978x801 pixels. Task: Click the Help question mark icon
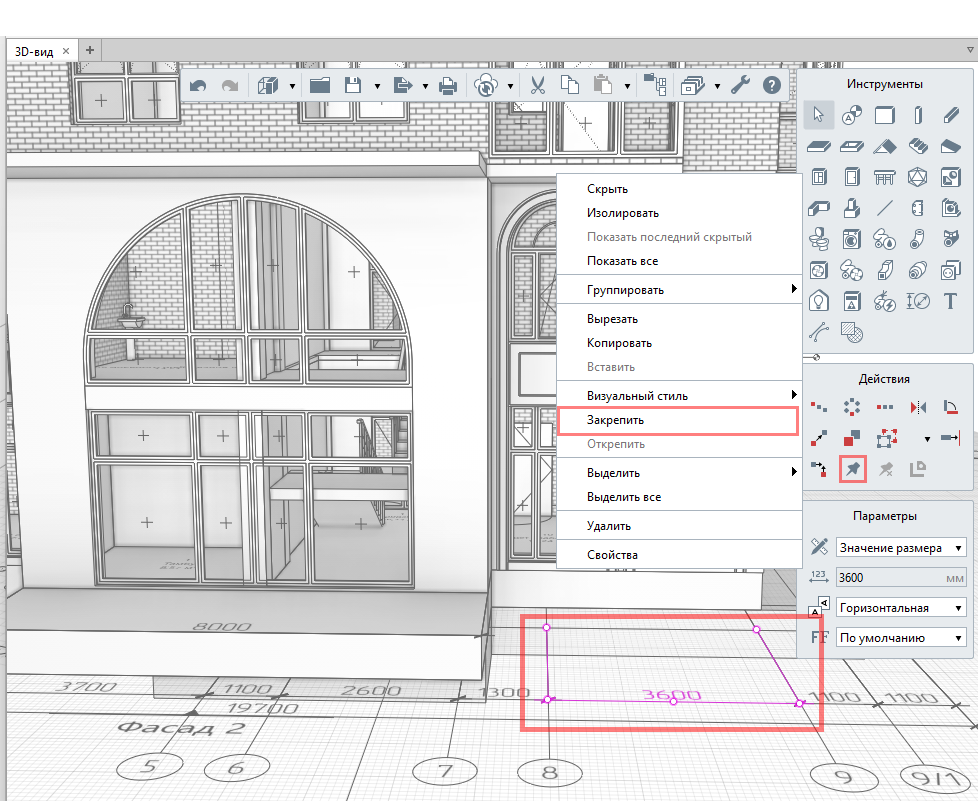tap(771, 86)
